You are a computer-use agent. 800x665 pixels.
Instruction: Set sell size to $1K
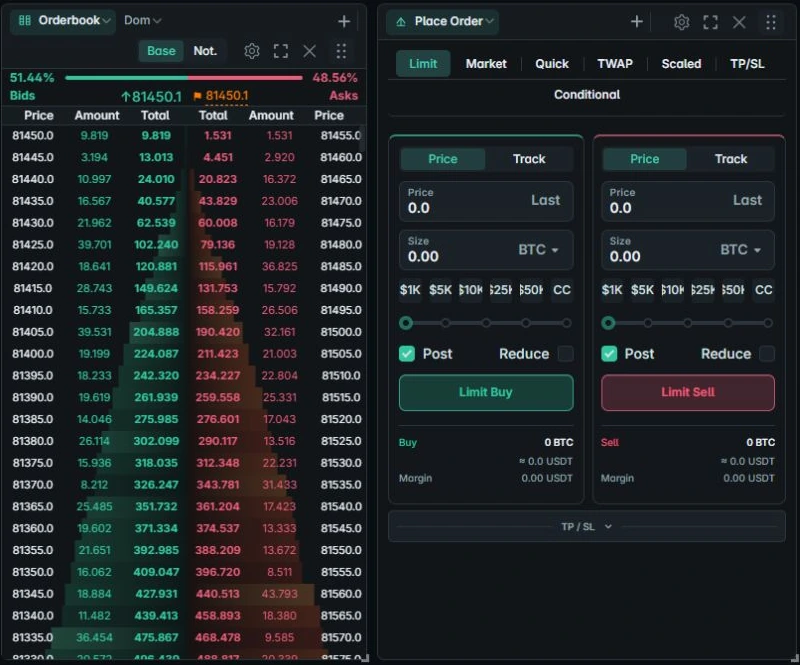tap(612, 290)
